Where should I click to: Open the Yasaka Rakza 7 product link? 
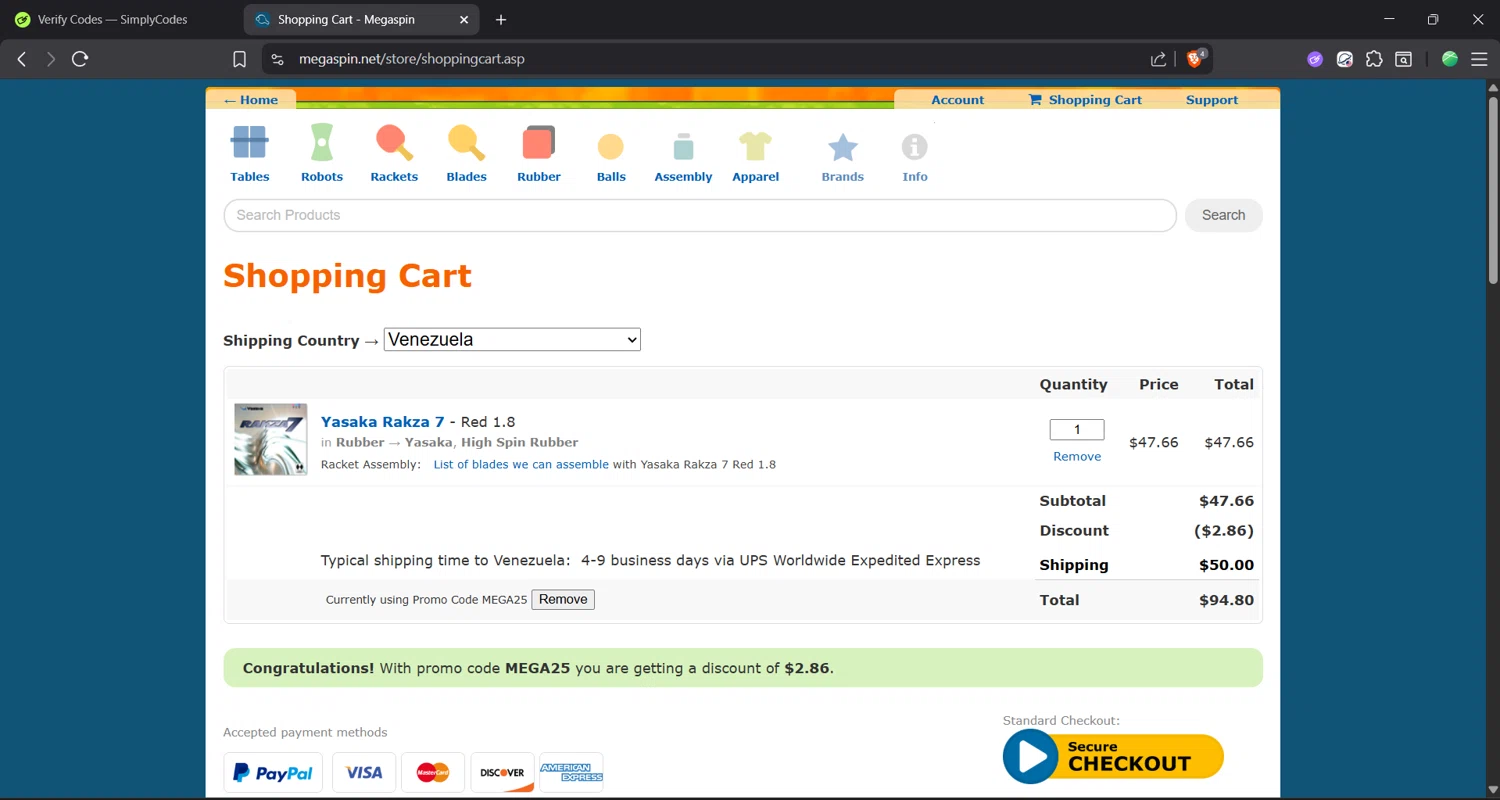[x=382, y=422]
